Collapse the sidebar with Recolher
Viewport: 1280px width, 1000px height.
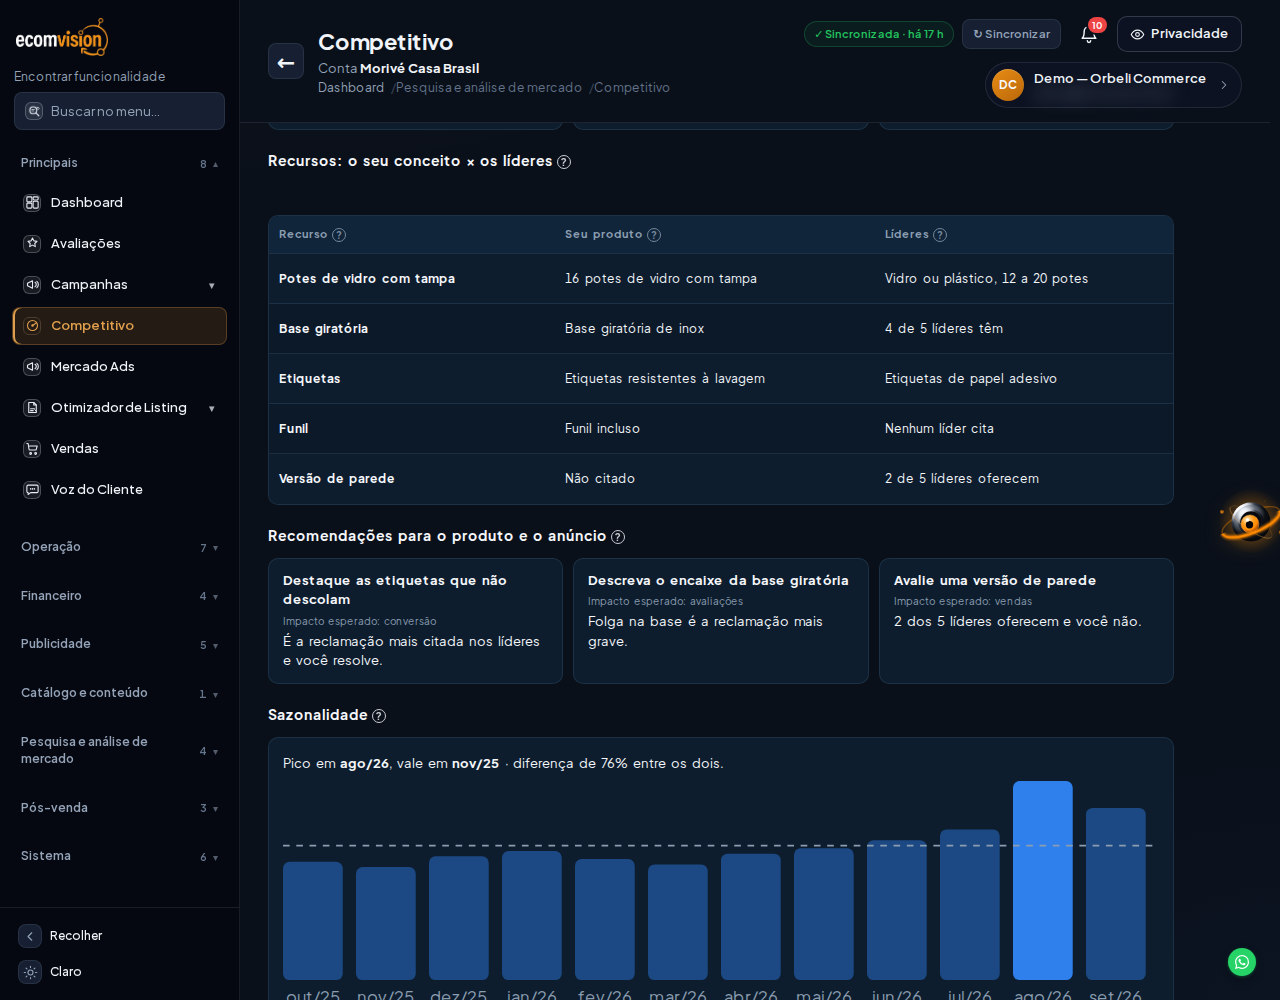click(x=61, y=936)
